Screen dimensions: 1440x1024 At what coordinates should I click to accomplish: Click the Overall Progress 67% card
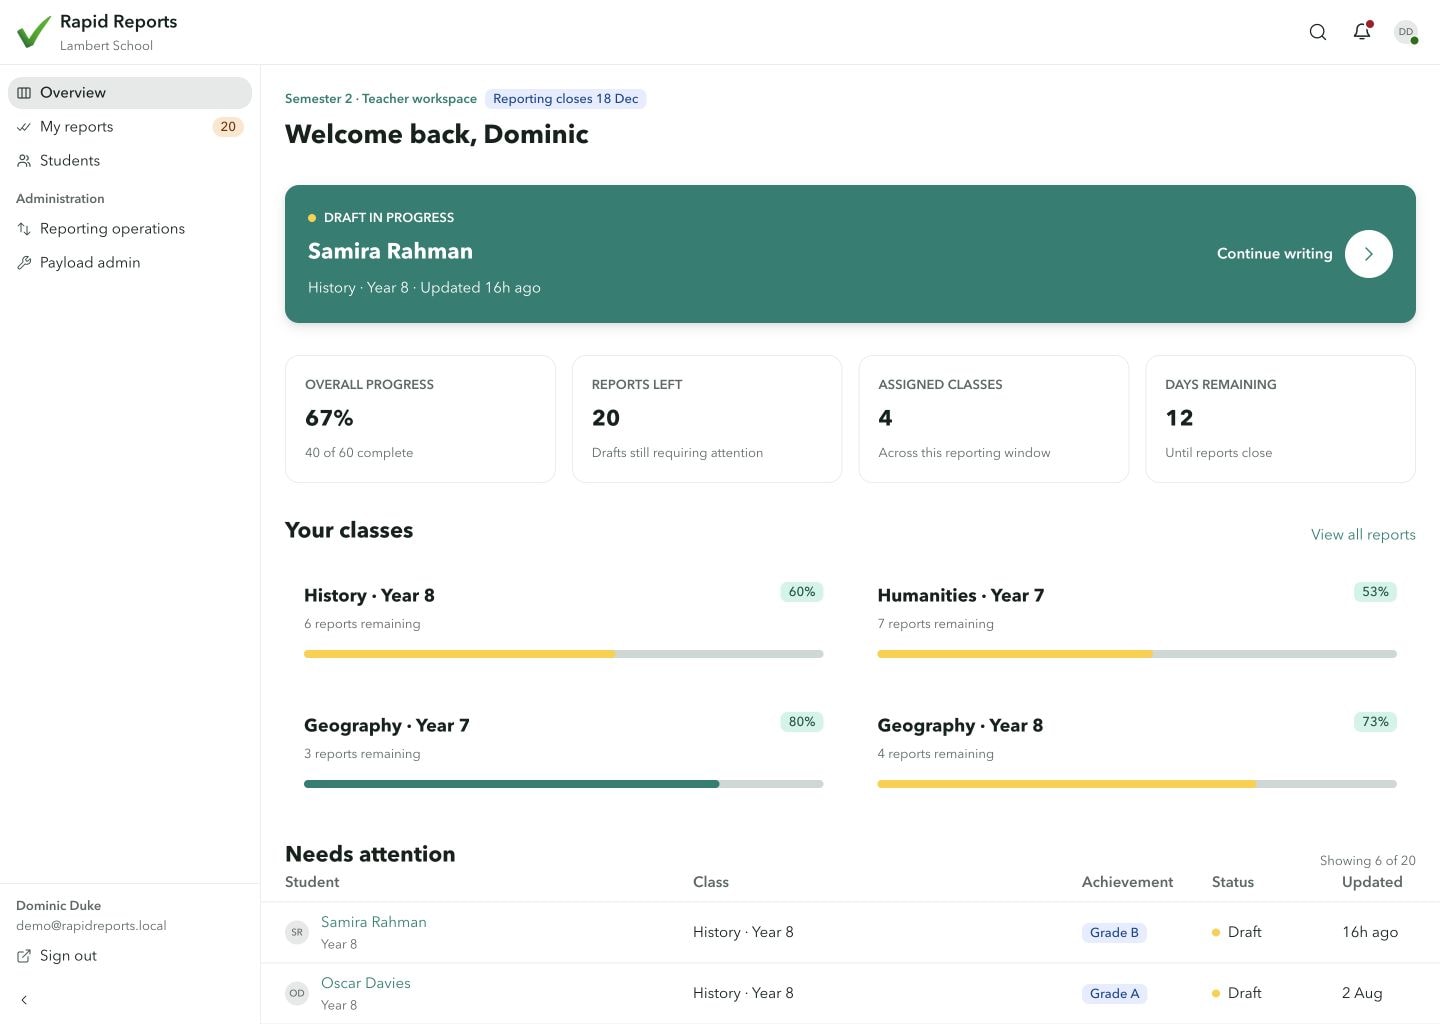[x=420, y=419]
